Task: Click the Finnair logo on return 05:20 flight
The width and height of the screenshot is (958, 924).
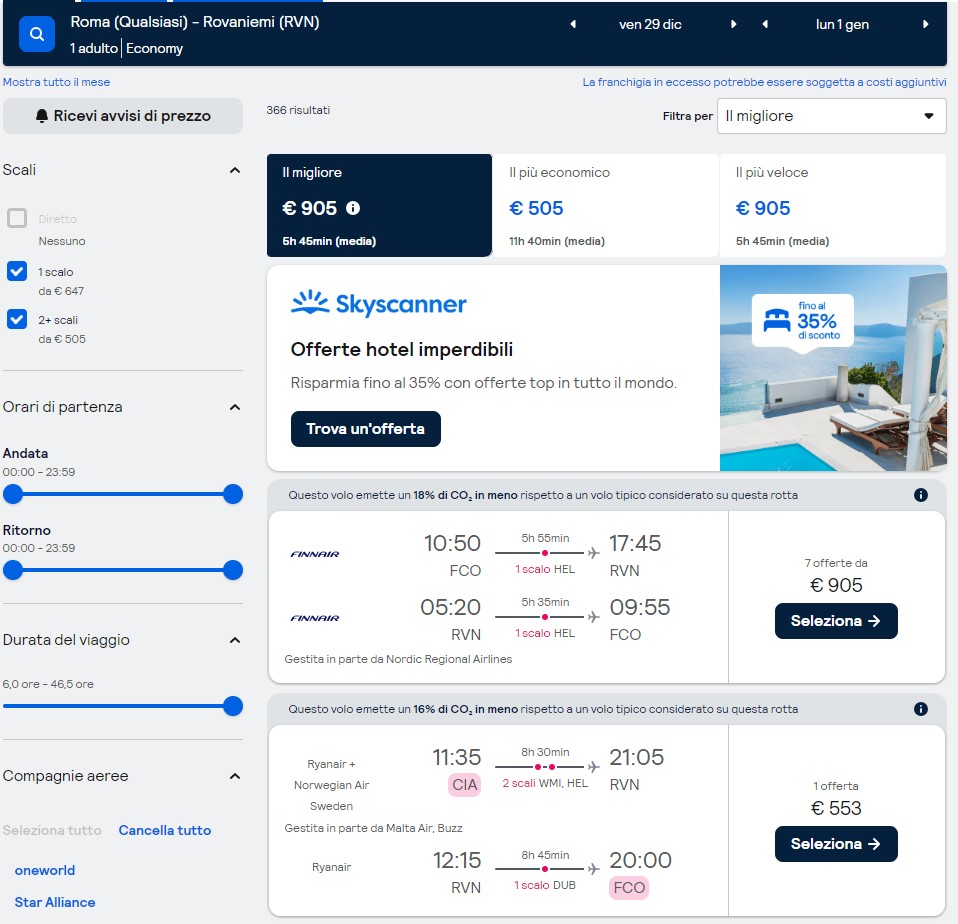Action: point(315,618)
